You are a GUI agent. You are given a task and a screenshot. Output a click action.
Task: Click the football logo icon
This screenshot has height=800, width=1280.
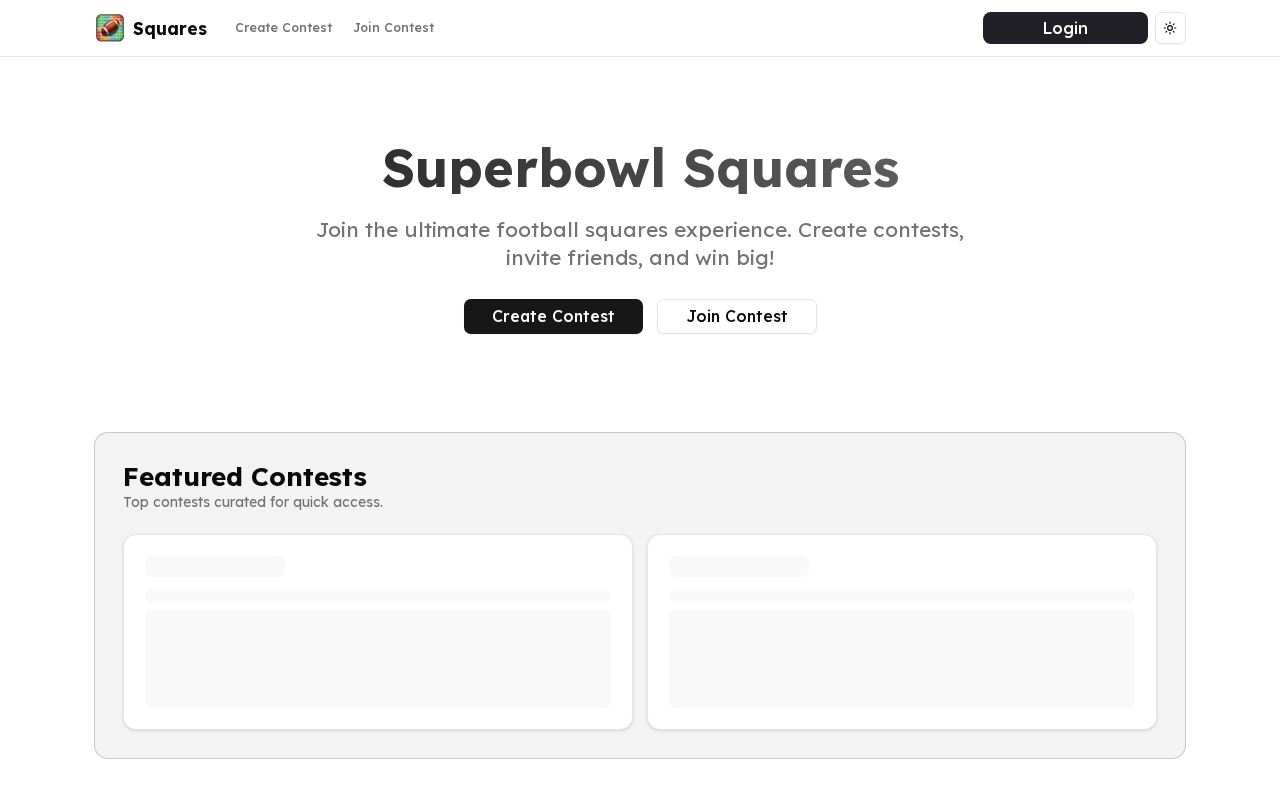tap(110, 28)
